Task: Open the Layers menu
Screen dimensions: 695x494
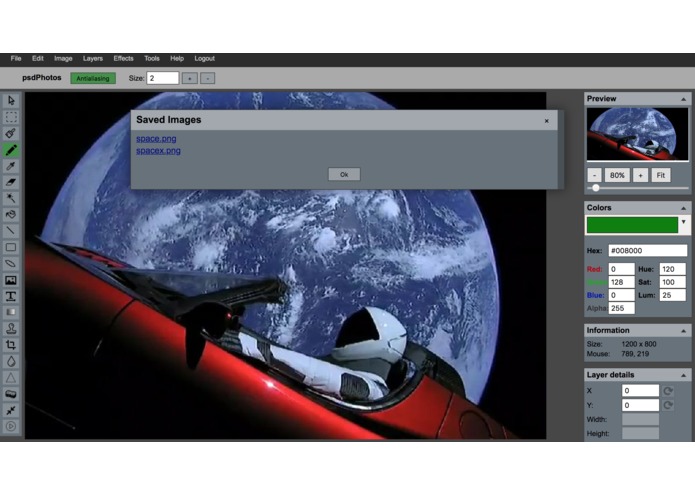Action: point(93,58)
